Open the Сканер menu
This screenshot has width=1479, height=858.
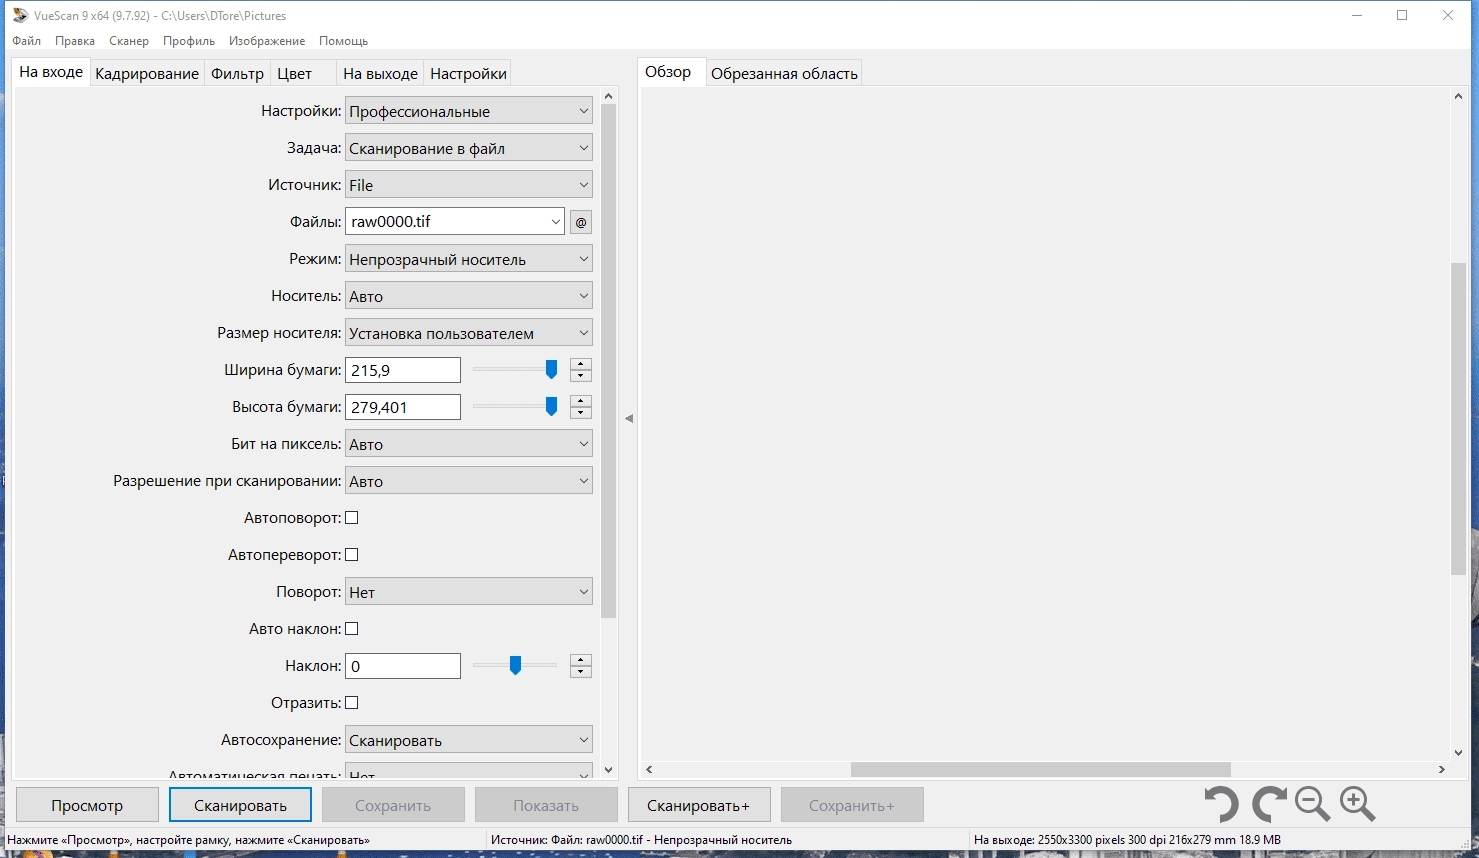click(129, 41)
